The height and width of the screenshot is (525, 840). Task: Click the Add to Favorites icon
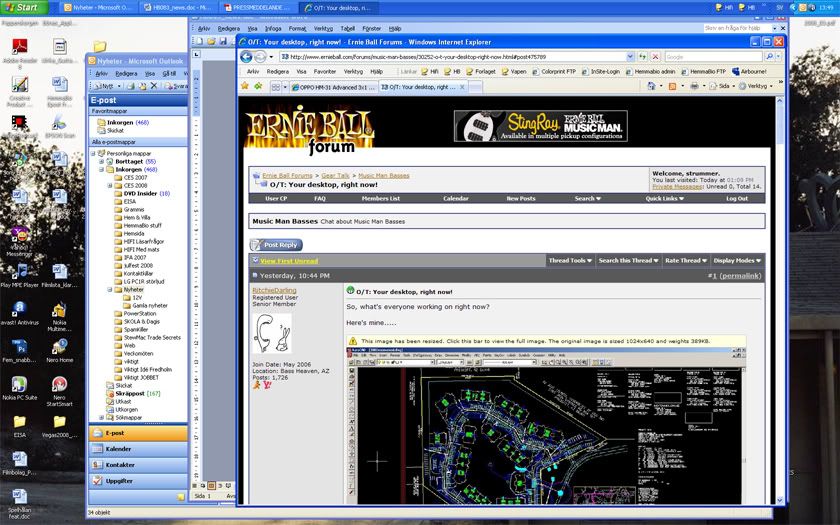click(x=258, y=86)
